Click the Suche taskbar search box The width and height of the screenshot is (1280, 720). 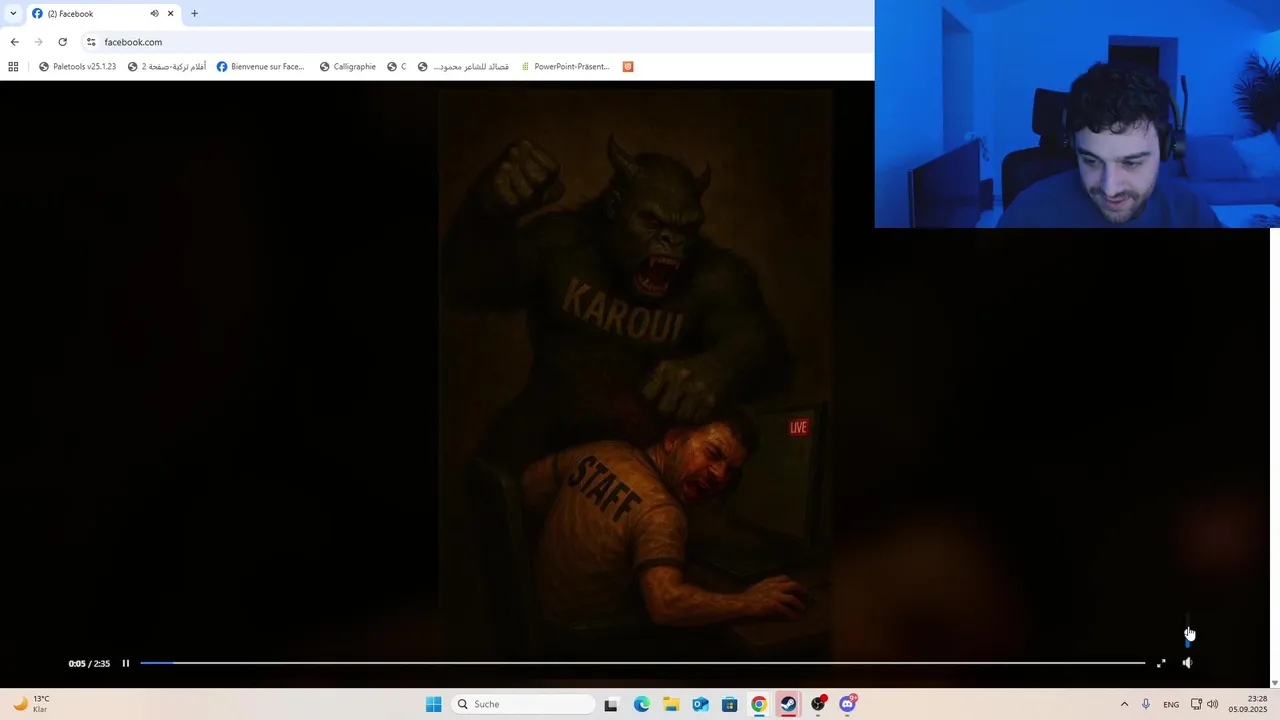tap(522, 704)
